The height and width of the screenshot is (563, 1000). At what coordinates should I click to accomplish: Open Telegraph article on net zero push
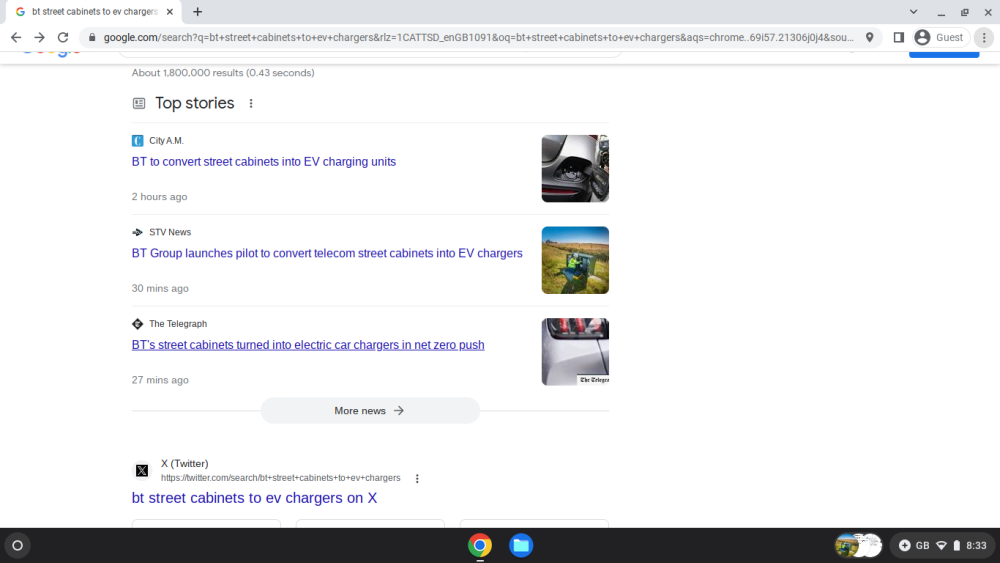308,345
